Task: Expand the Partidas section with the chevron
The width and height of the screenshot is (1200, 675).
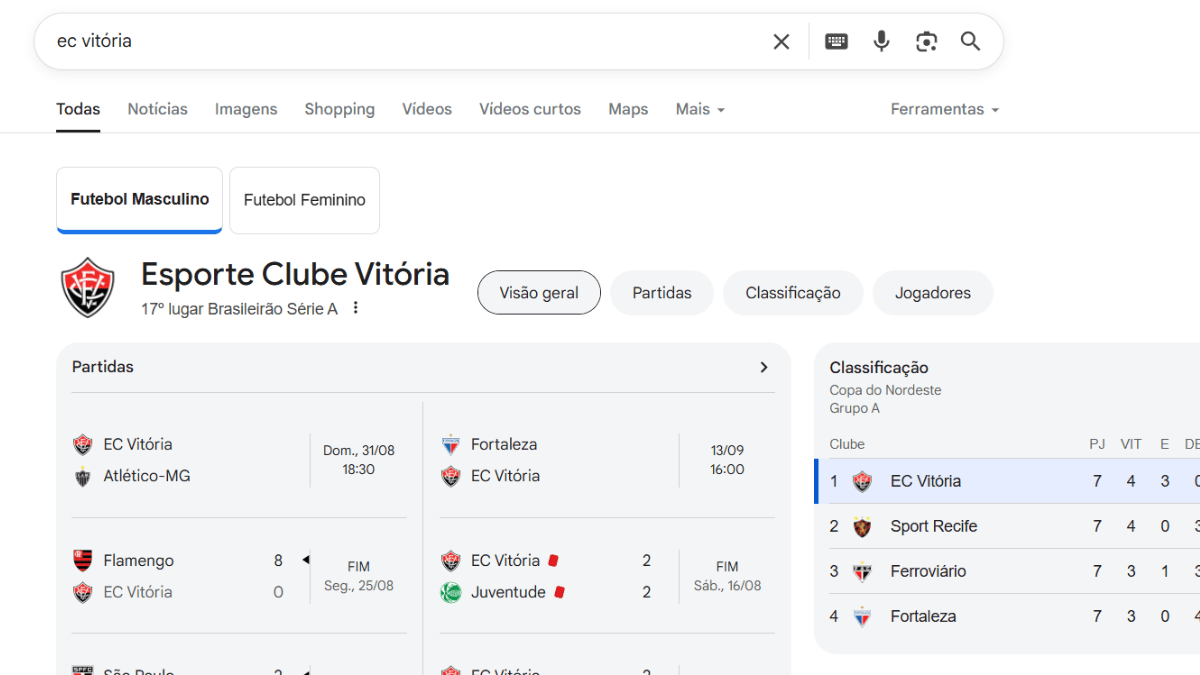Action: pos(764,367)
